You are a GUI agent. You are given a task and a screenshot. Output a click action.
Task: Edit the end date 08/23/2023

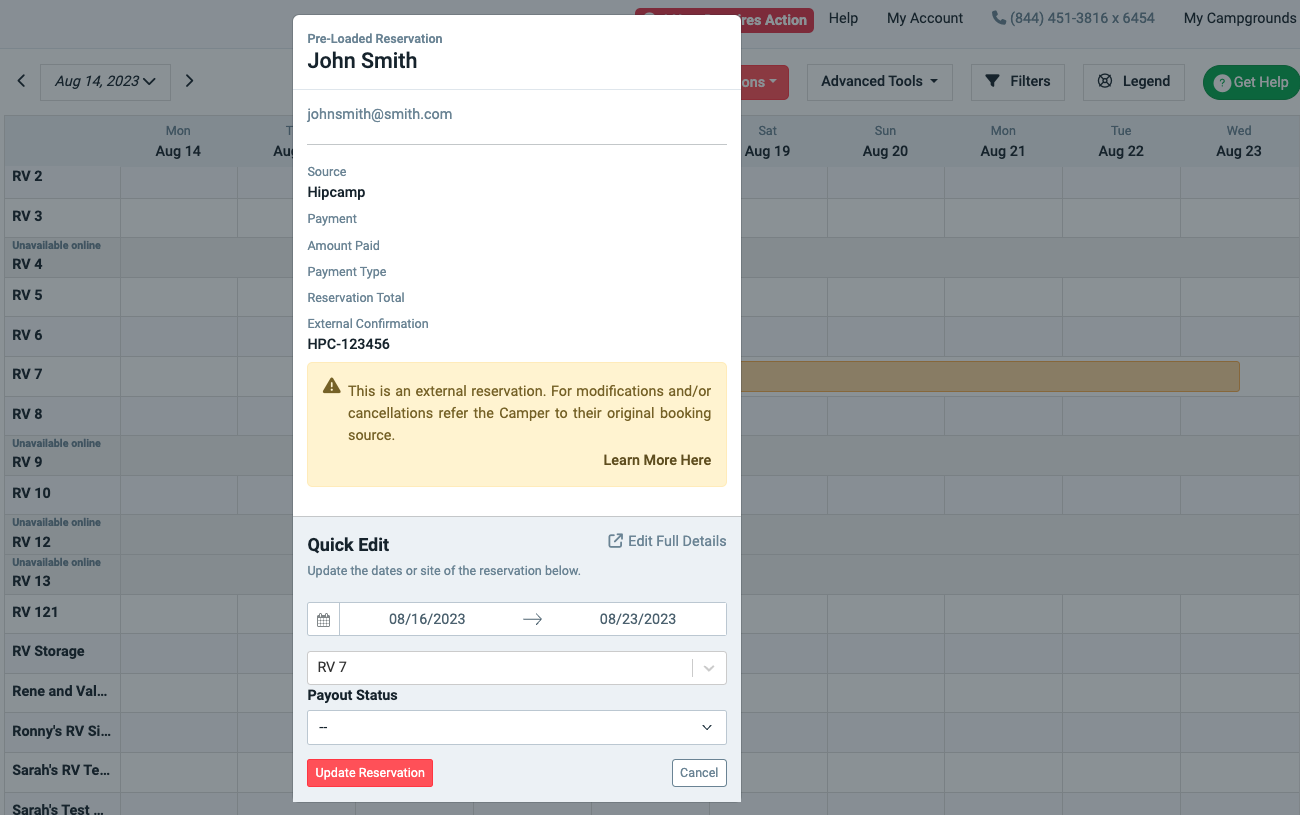pyautogui.click(x=638, y=619)
